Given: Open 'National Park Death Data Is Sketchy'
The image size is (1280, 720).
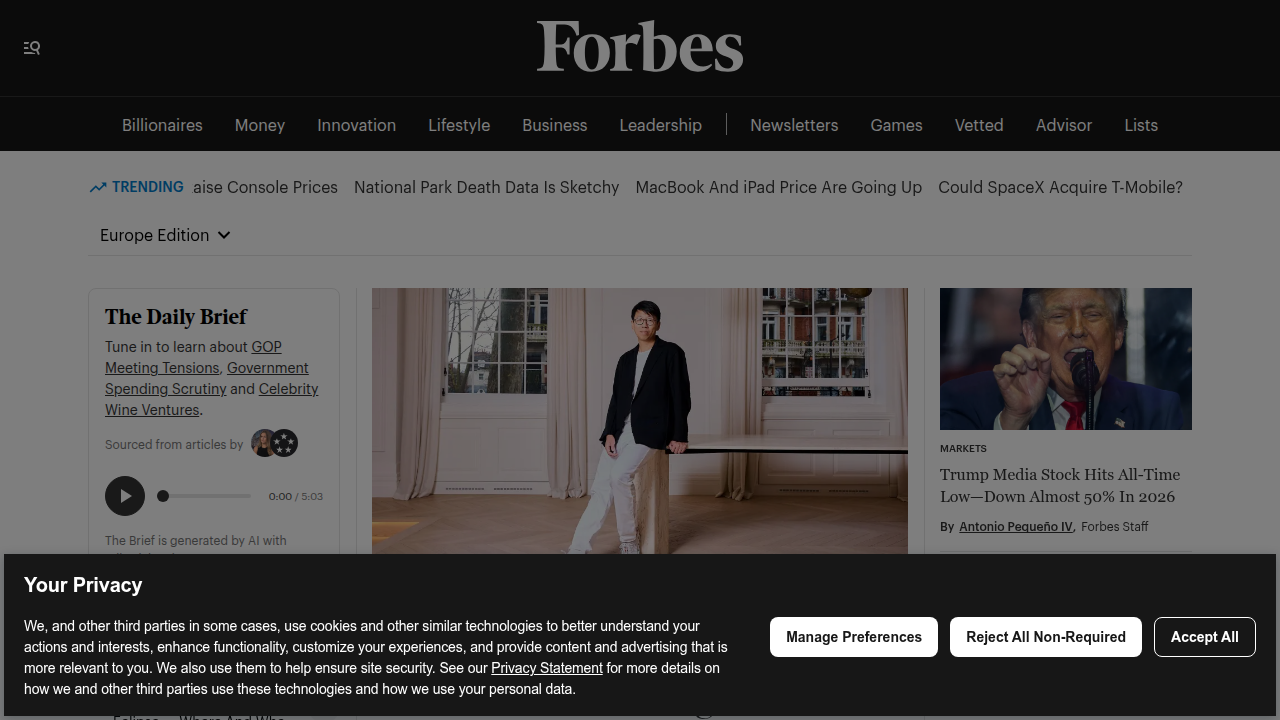Looking at the screenshot, I should [x=487, y=187].
